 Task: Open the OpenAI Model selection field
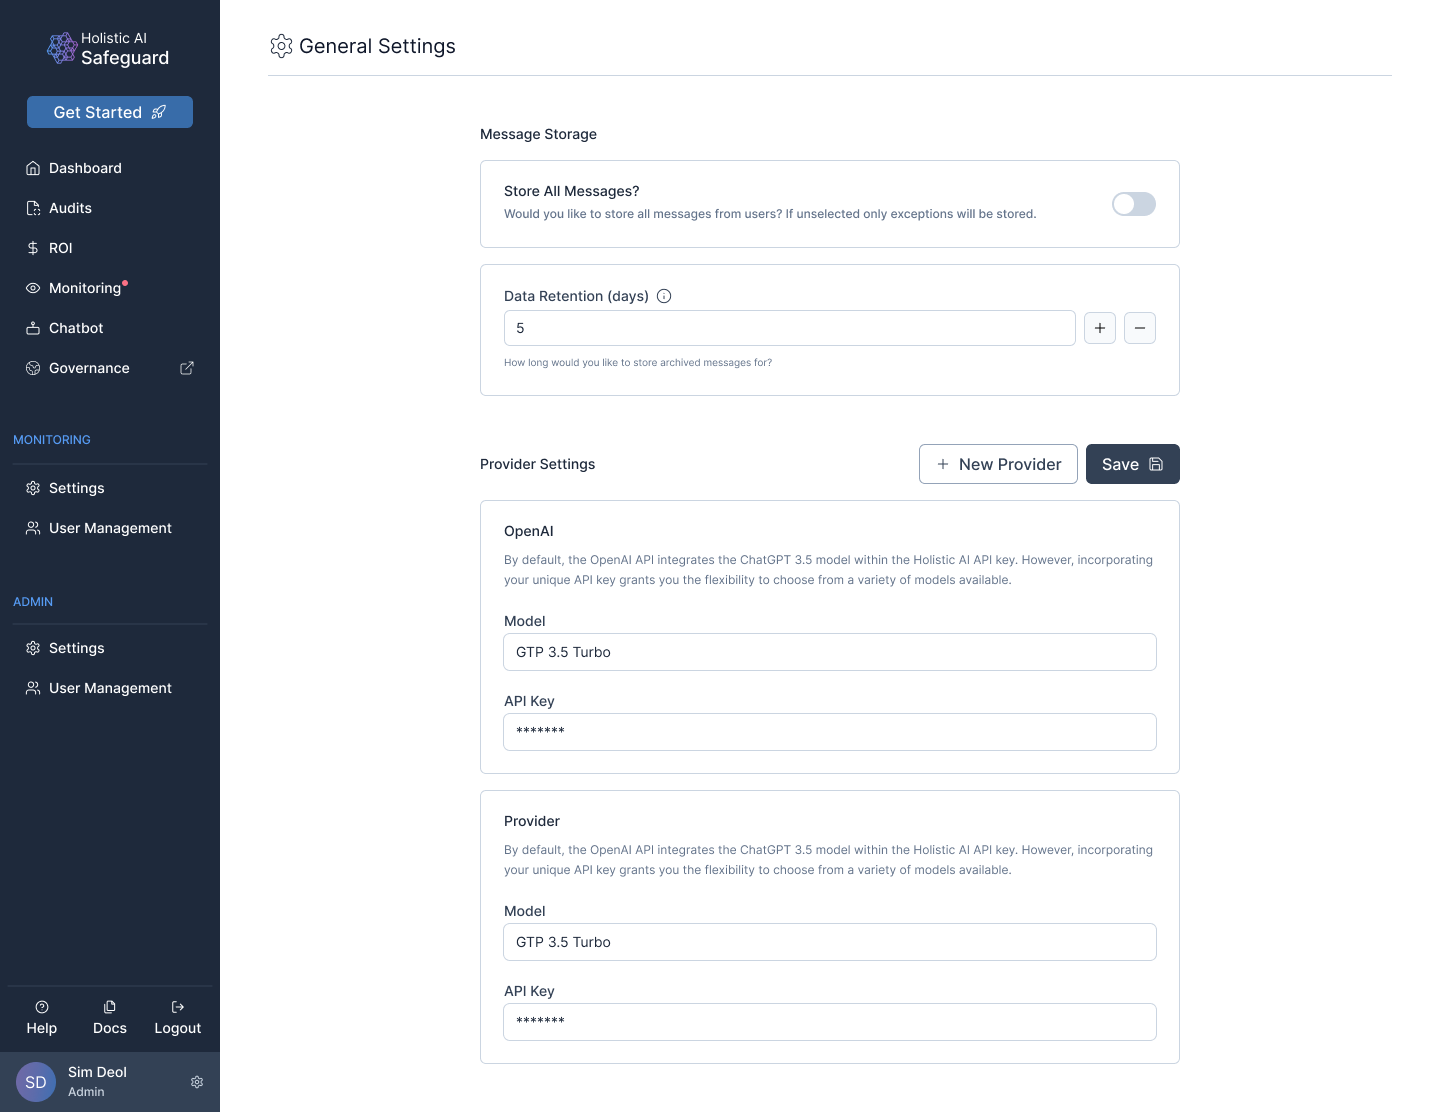point(830,652)
